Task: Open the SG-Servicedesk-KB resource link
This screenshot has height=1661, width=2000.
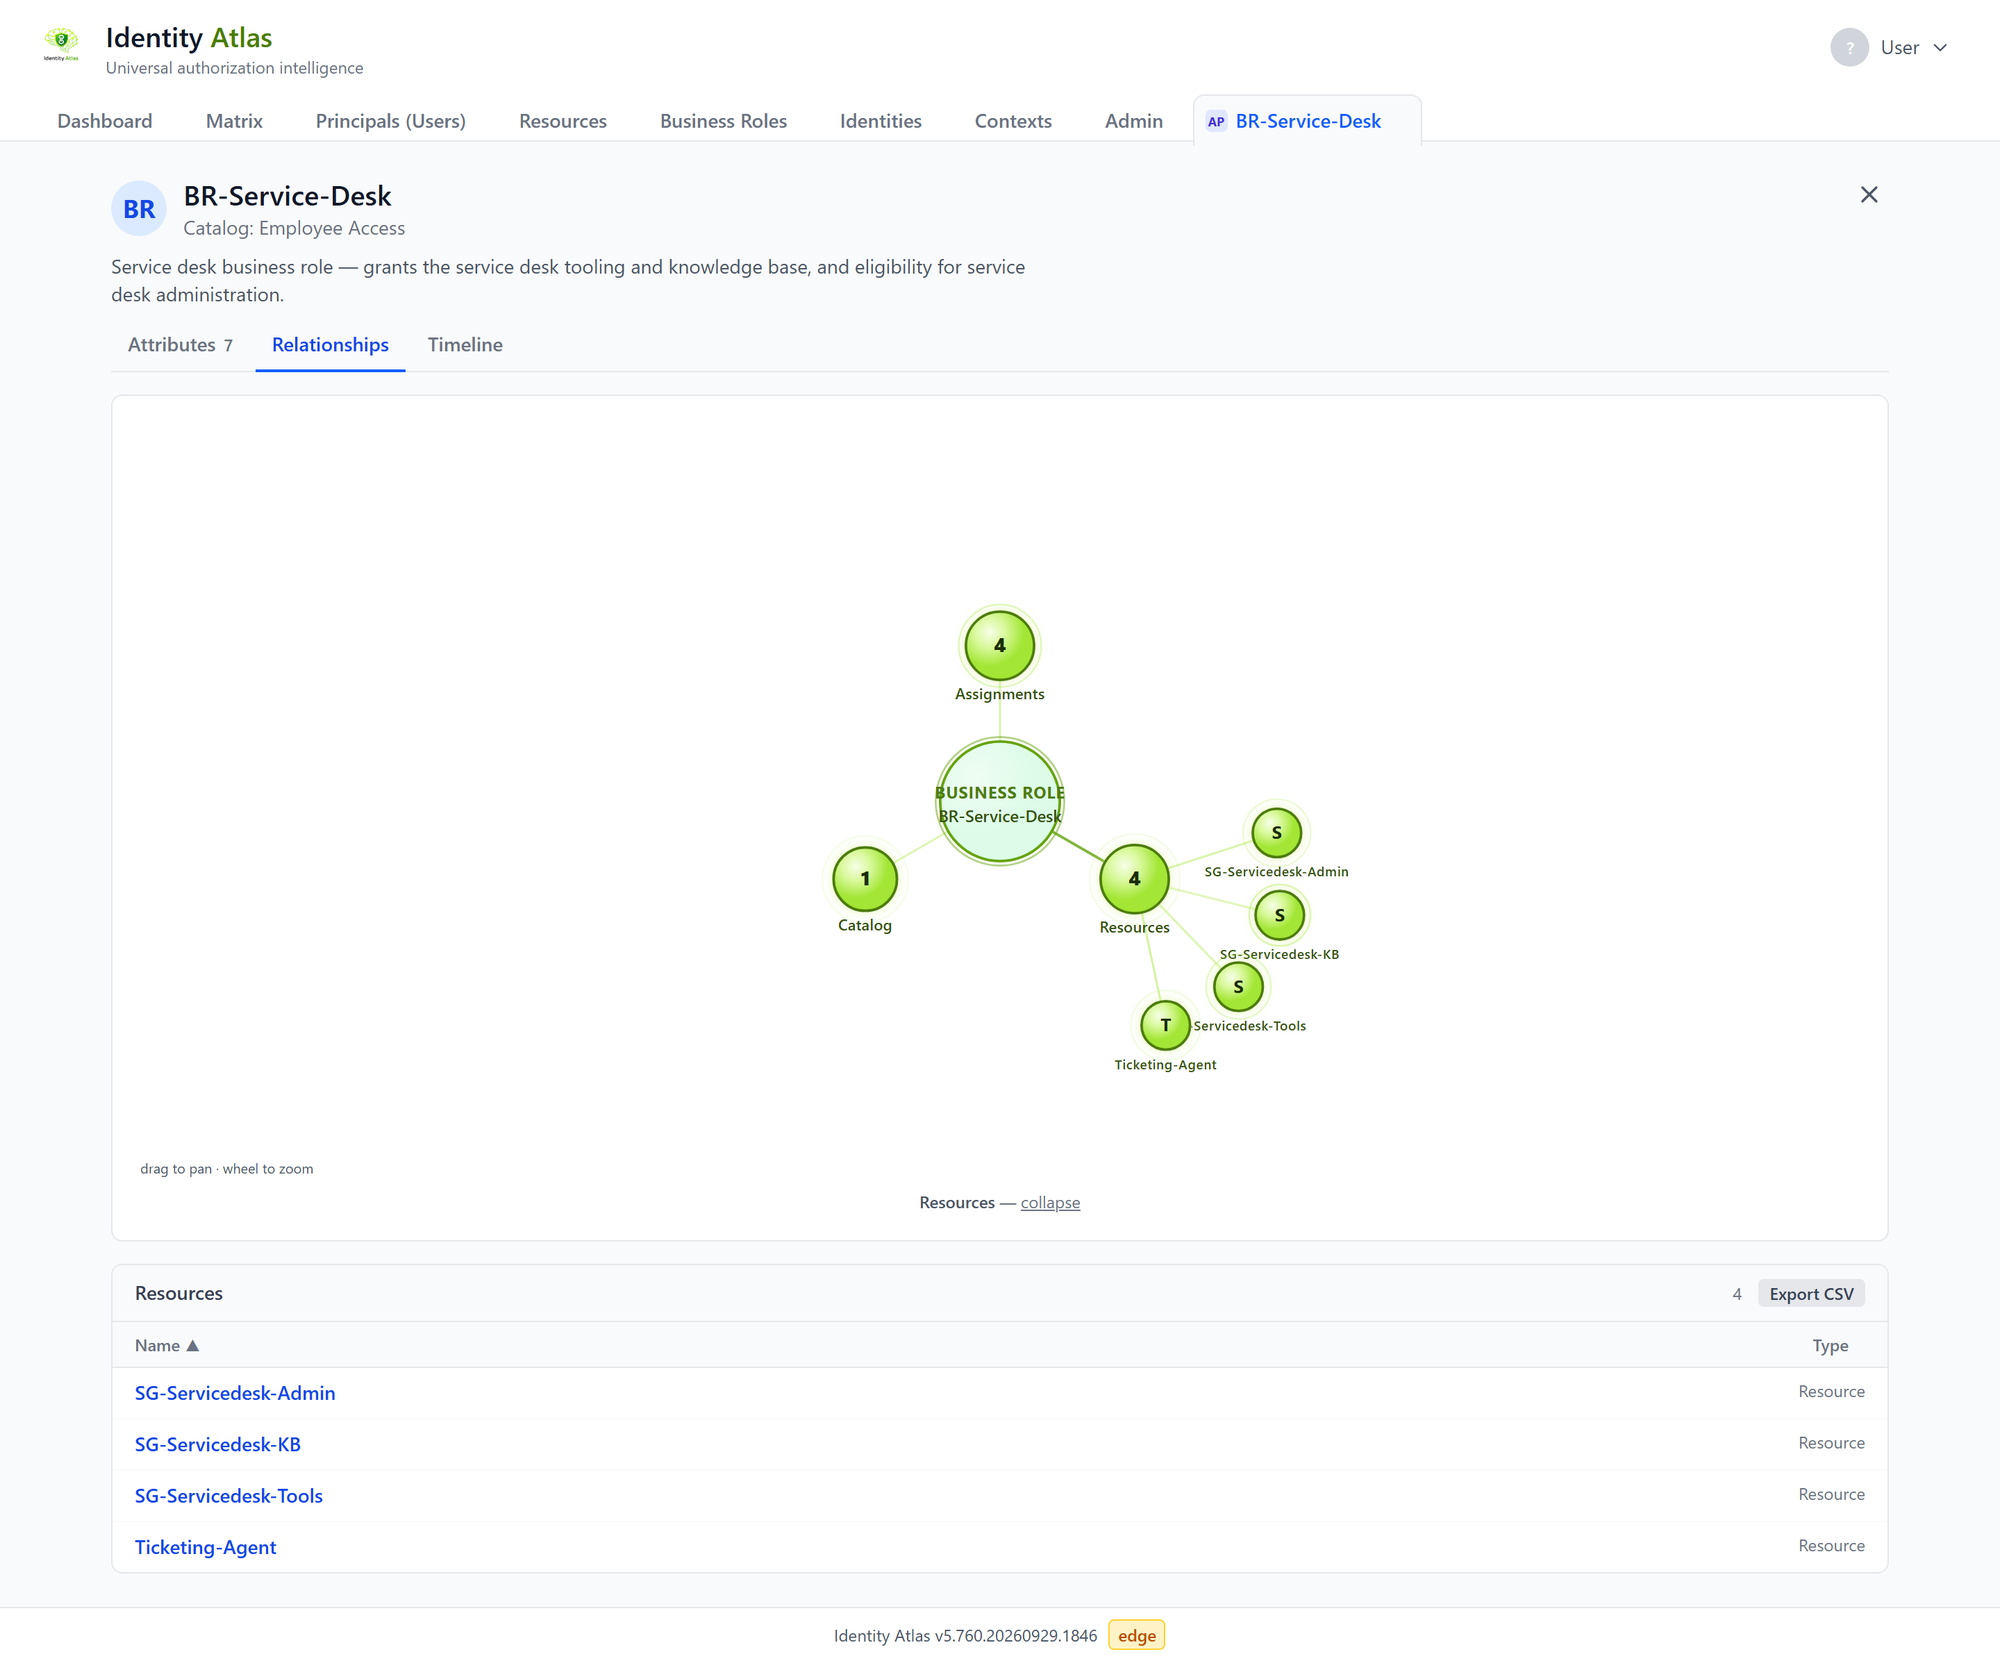Action: click(218, 1445)
